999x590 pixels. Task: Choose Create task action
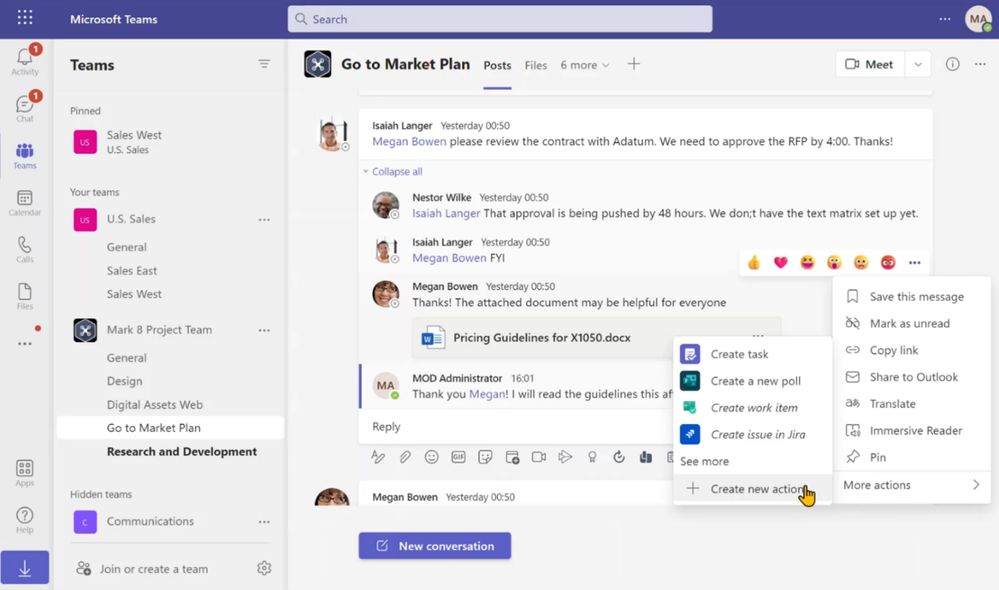coord(752,354)
